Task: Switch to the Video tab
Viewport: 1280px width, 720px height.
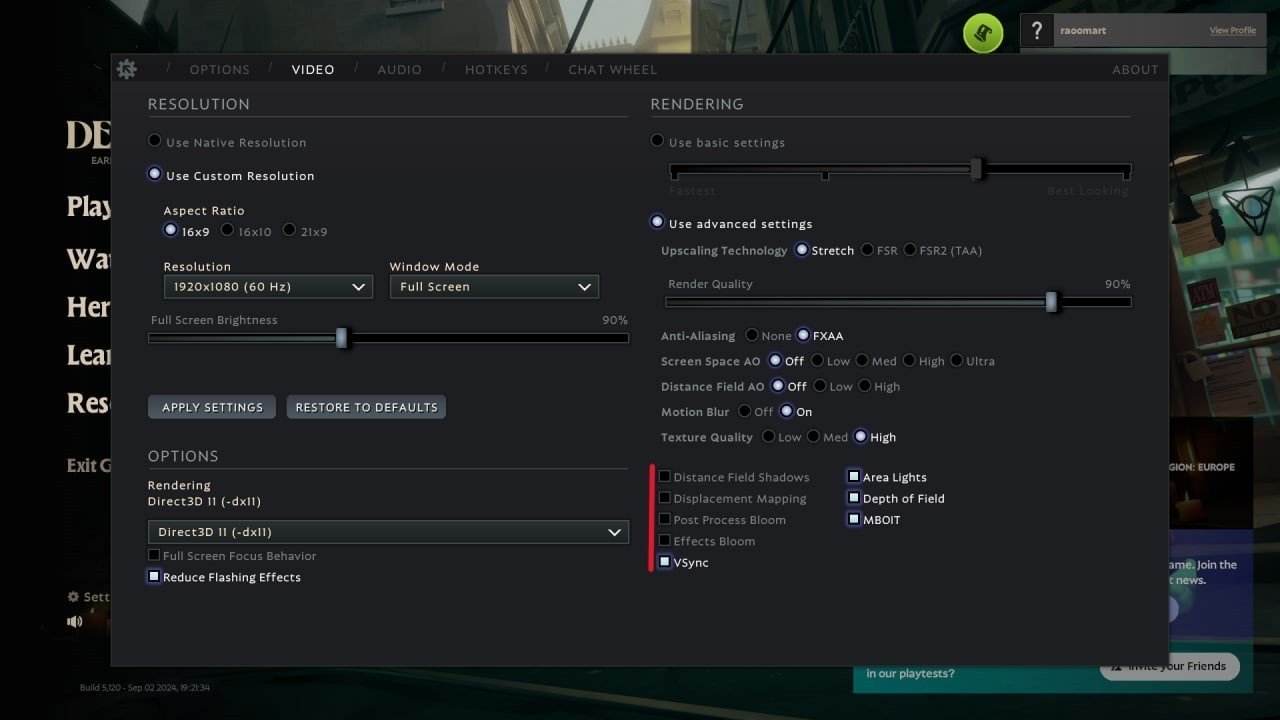Action: [313, 70]
